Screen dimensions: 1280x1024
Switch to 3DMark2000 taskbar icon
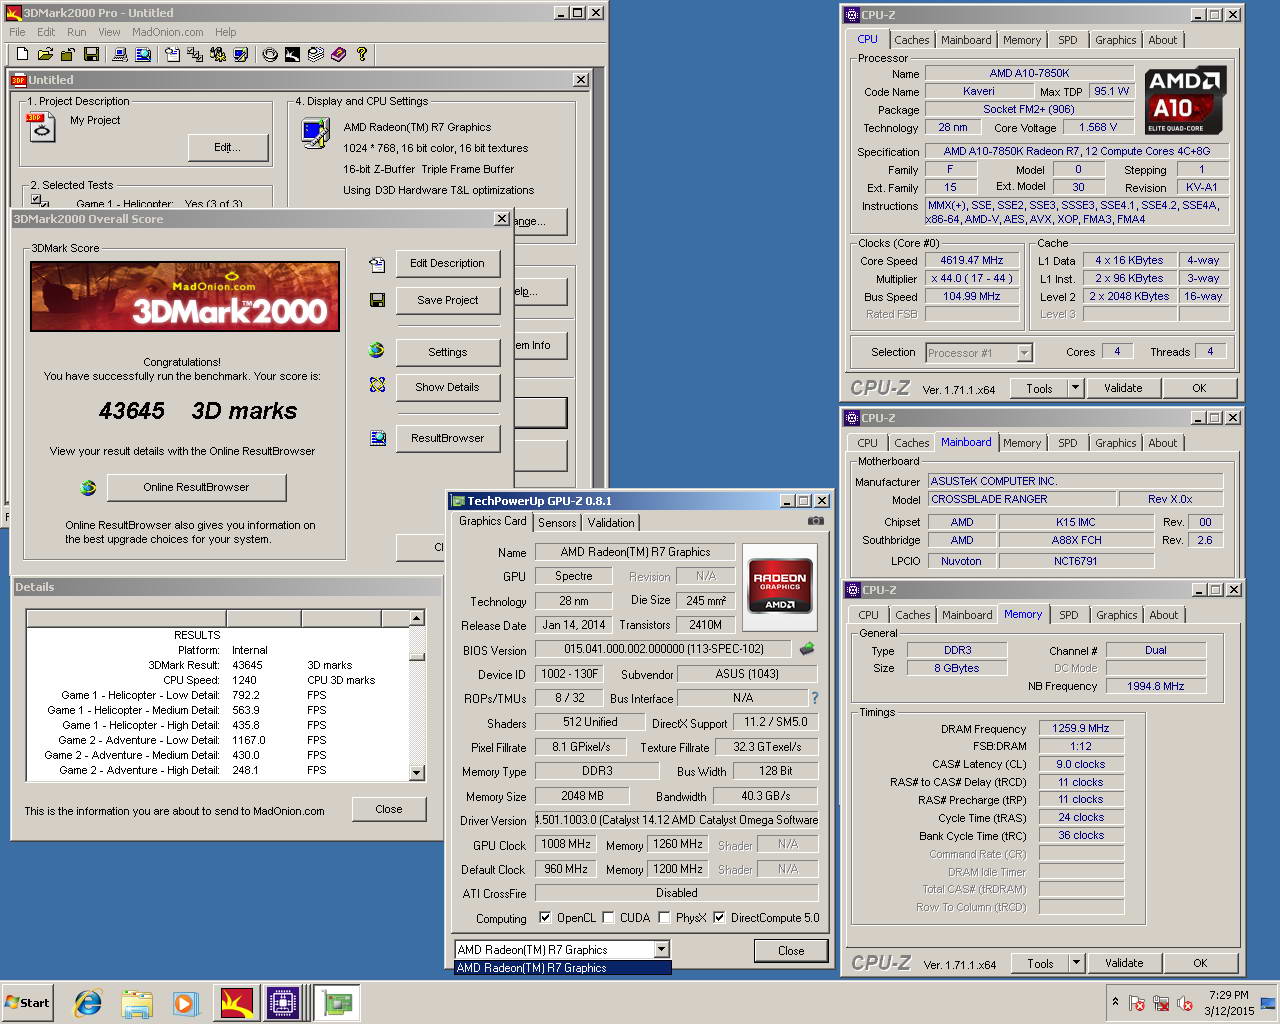click(x=236, y=1003)
